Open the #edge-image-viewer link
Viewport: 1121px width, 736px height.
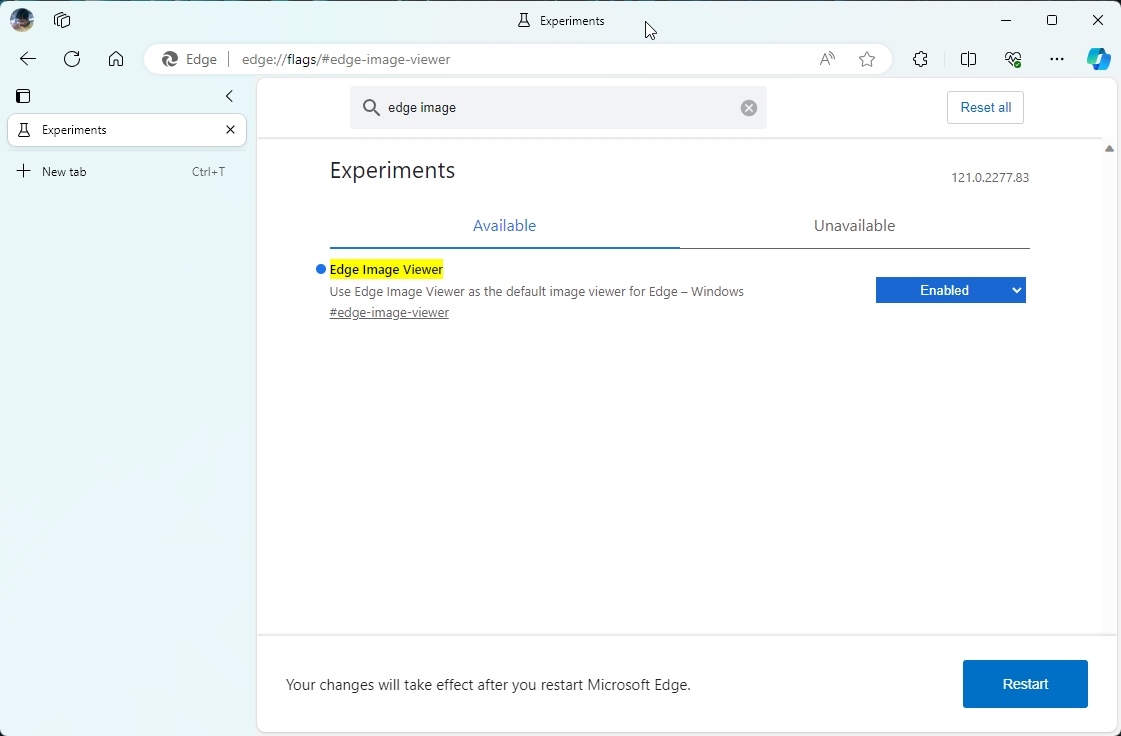tap(389, 312)
